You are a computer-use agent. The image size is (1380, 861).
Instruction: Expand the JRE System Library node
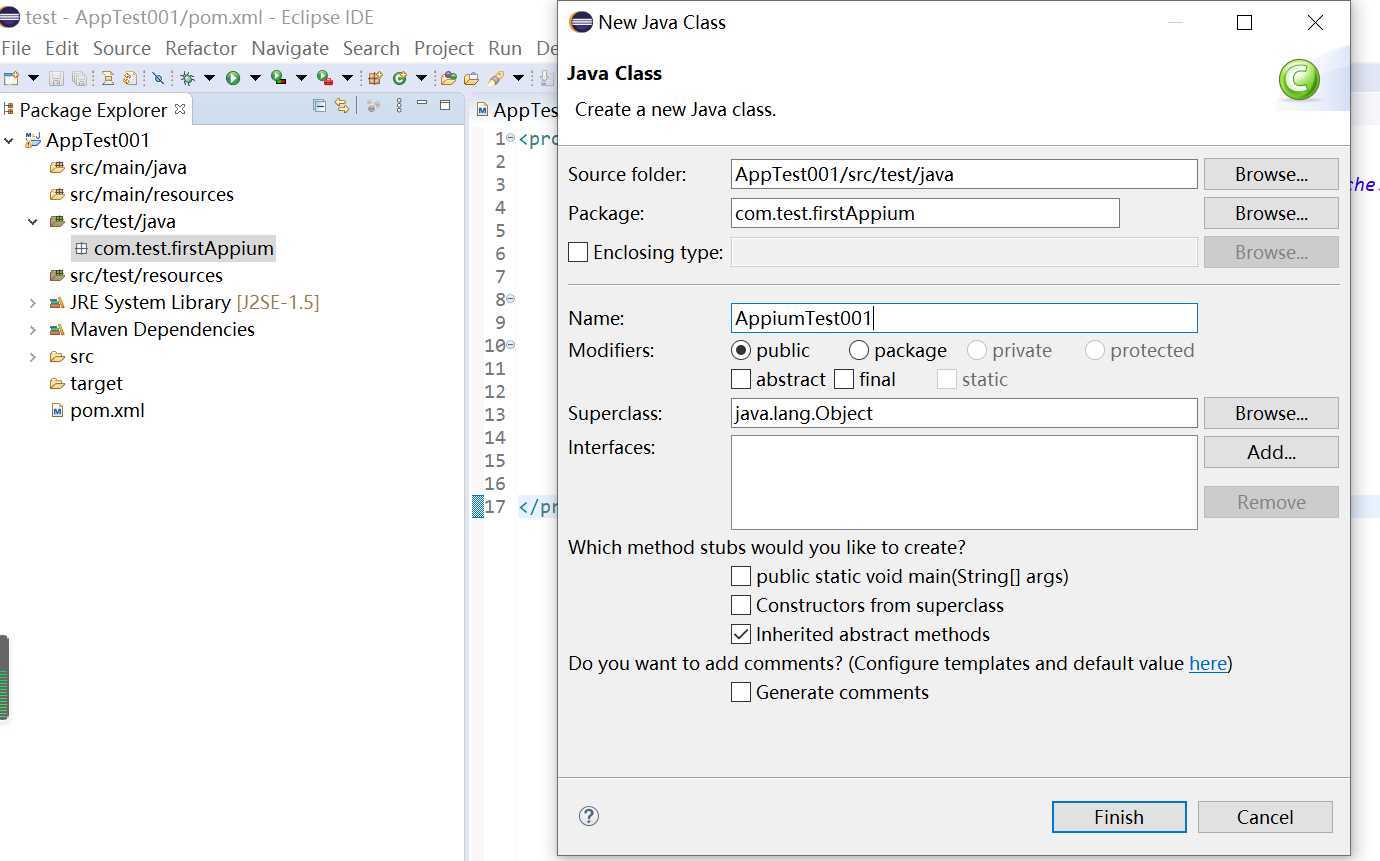[x=33, y=302]
